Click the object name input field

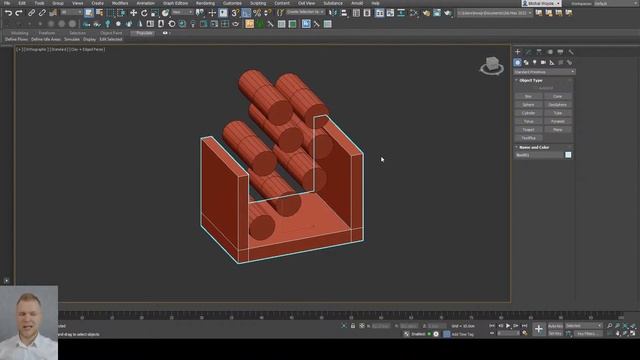539,155
